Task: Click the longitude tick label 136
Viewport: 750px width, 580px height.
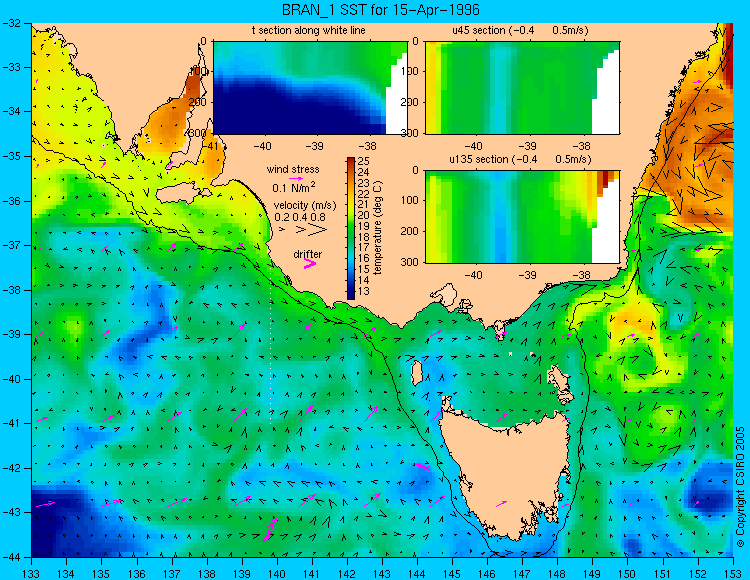Action: pyautogui.click(x=137, y=574)
